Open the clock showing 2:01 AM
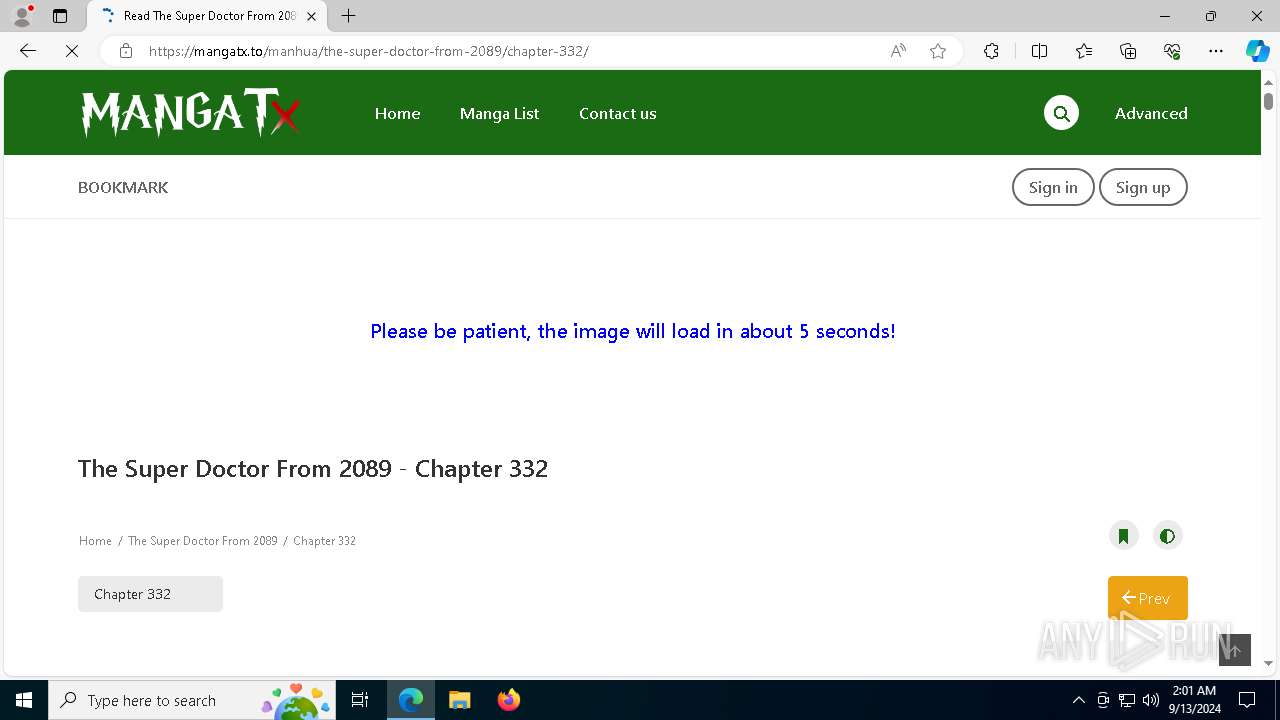The image size is (1280, 720). [1194, 700]
